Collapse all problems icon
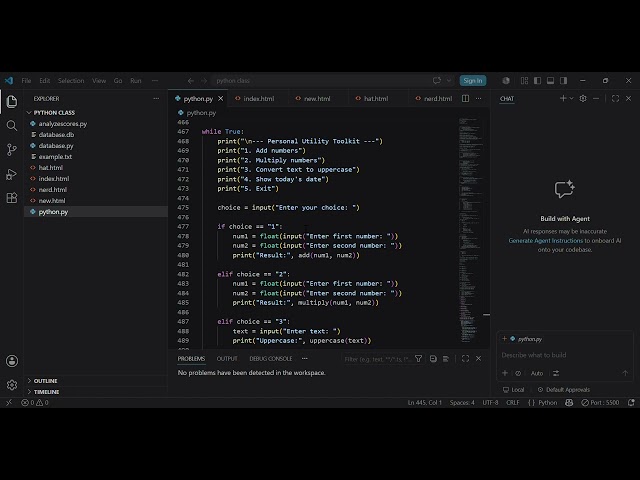640x480 pixels. [x=433, y=359]
